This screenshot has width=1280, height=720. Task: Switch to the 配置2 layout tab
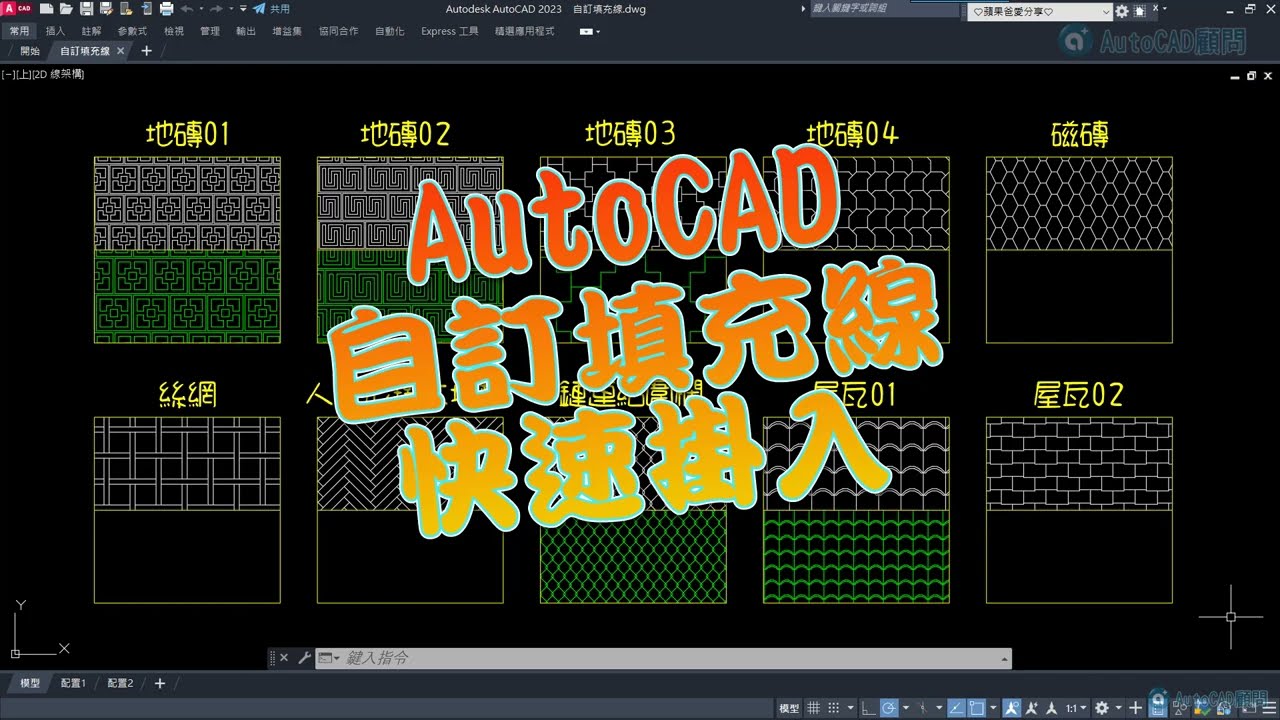[120, 683]
